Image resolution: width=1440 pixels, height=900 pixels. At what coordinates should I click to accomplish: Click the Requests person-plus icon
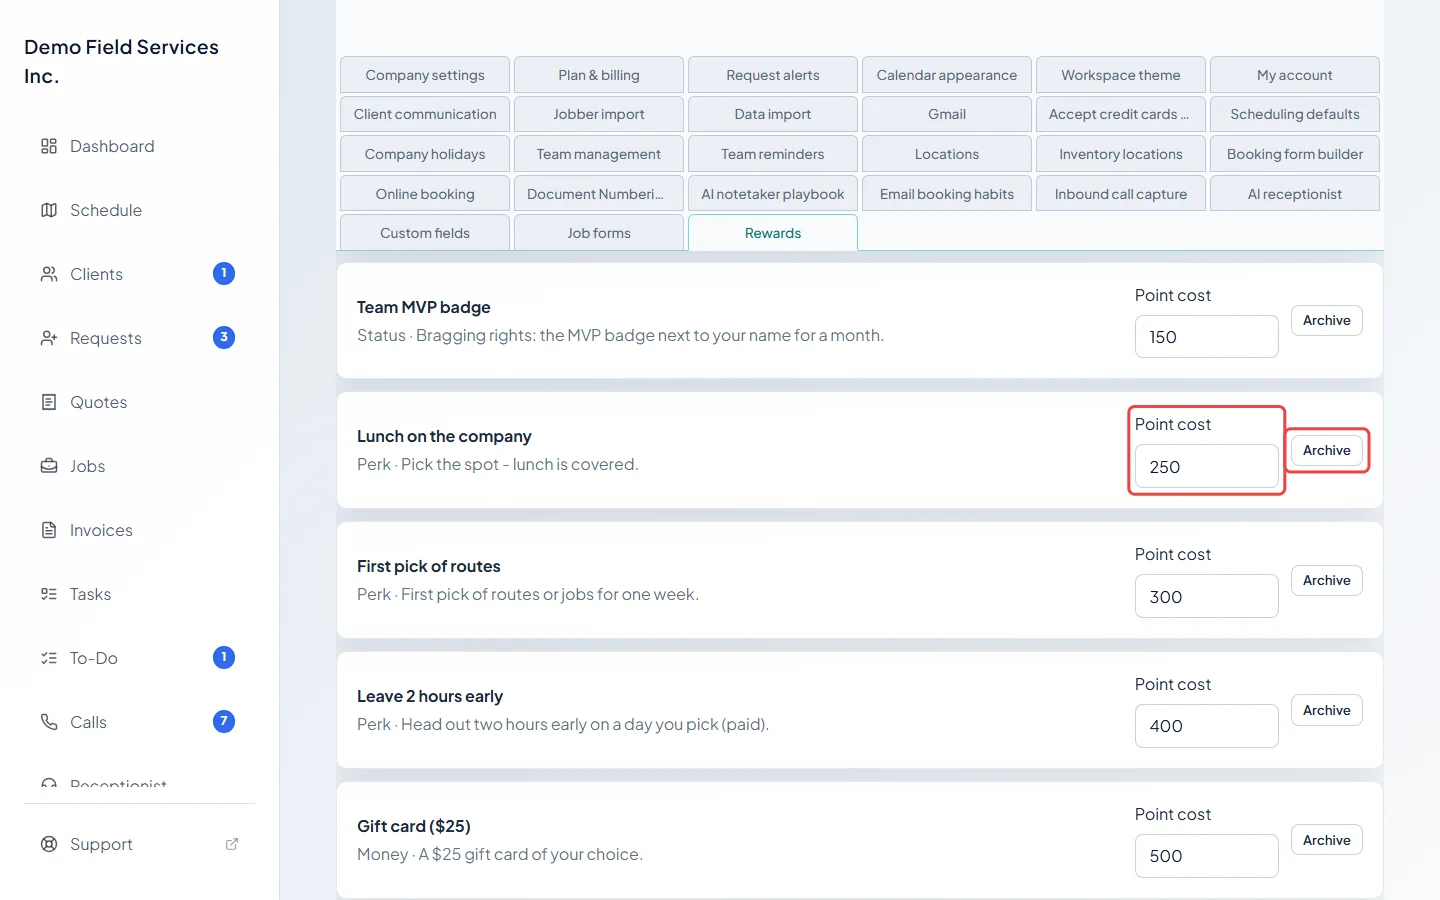click(x=49, y=338)
